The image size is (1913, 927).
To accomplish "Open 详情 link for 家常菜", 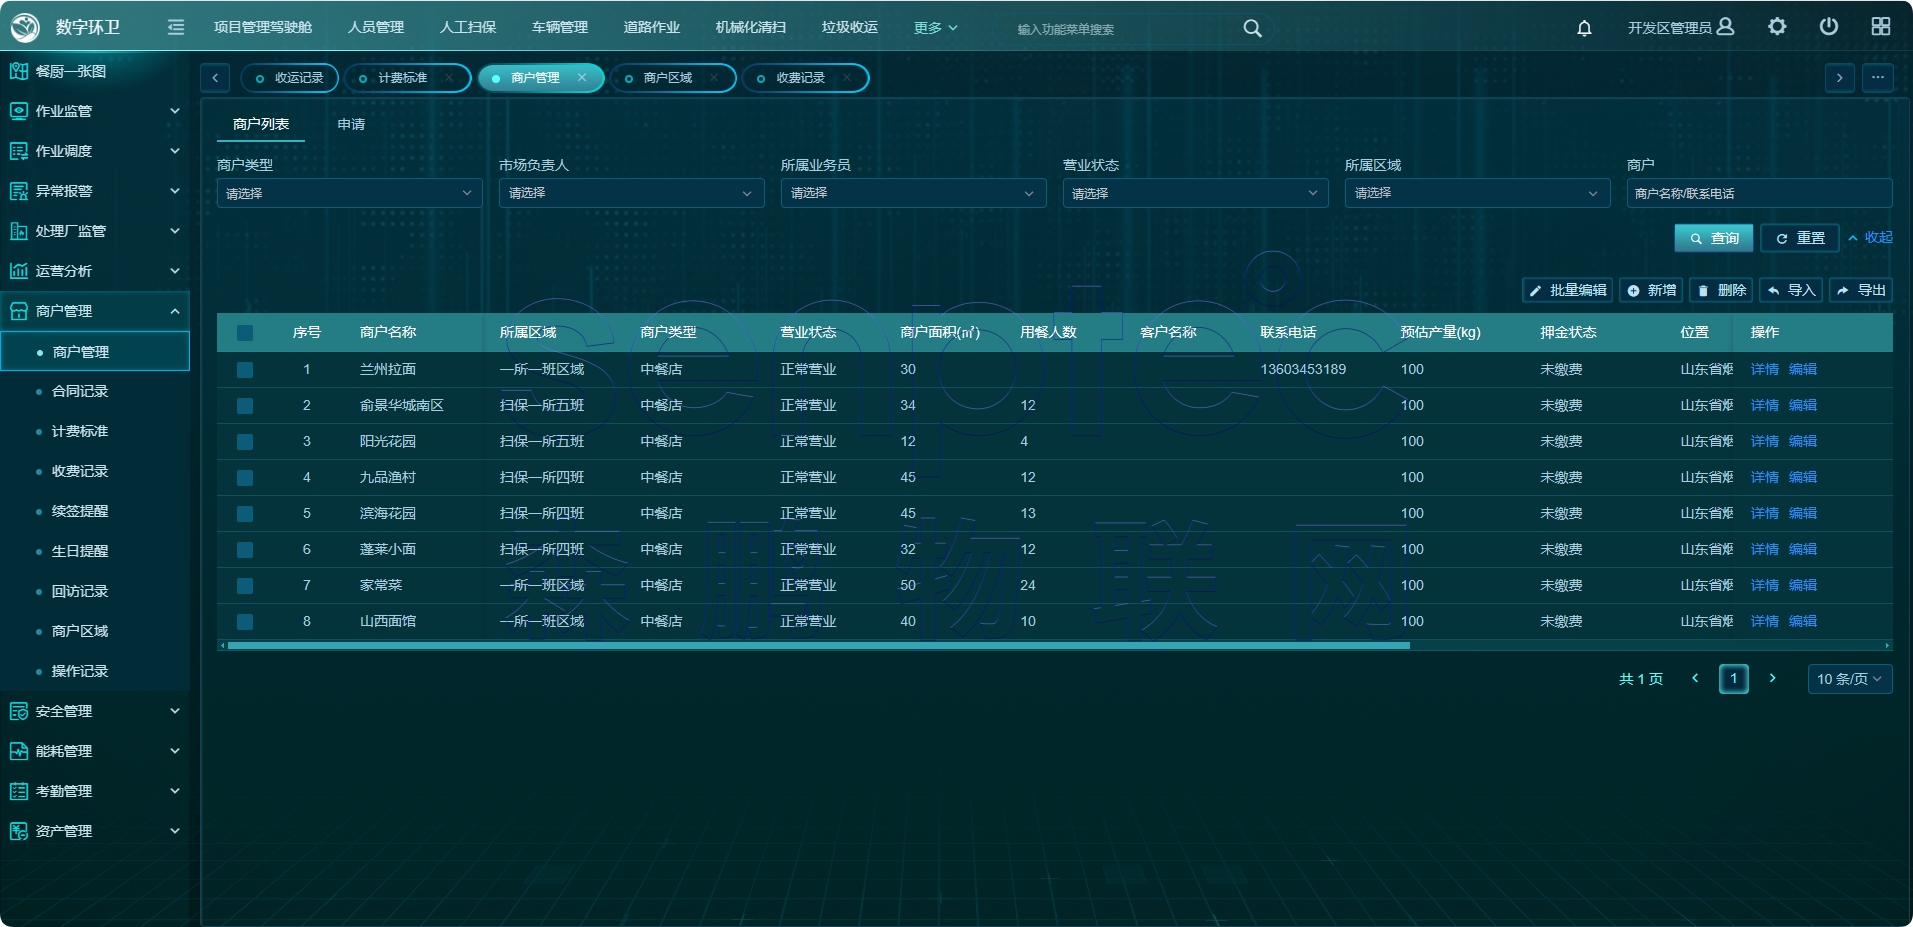I will (x=1764, y=585).
